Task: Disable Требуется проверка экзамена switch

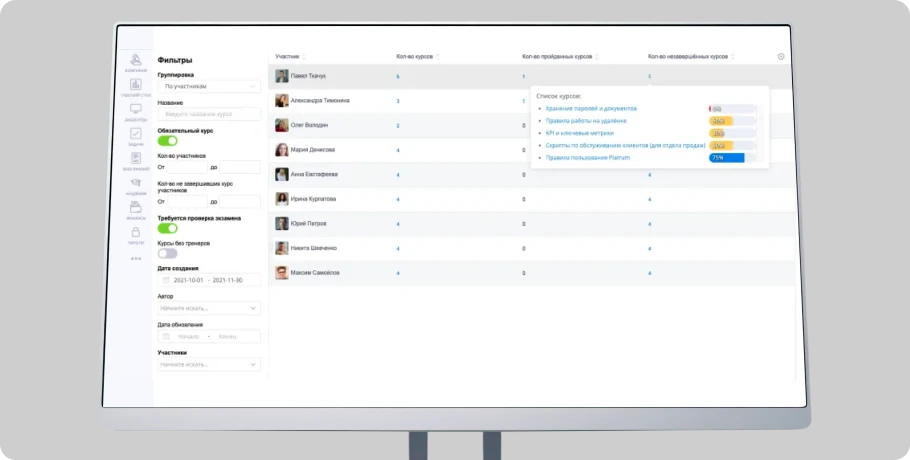Action: click(x=168, y=229)
